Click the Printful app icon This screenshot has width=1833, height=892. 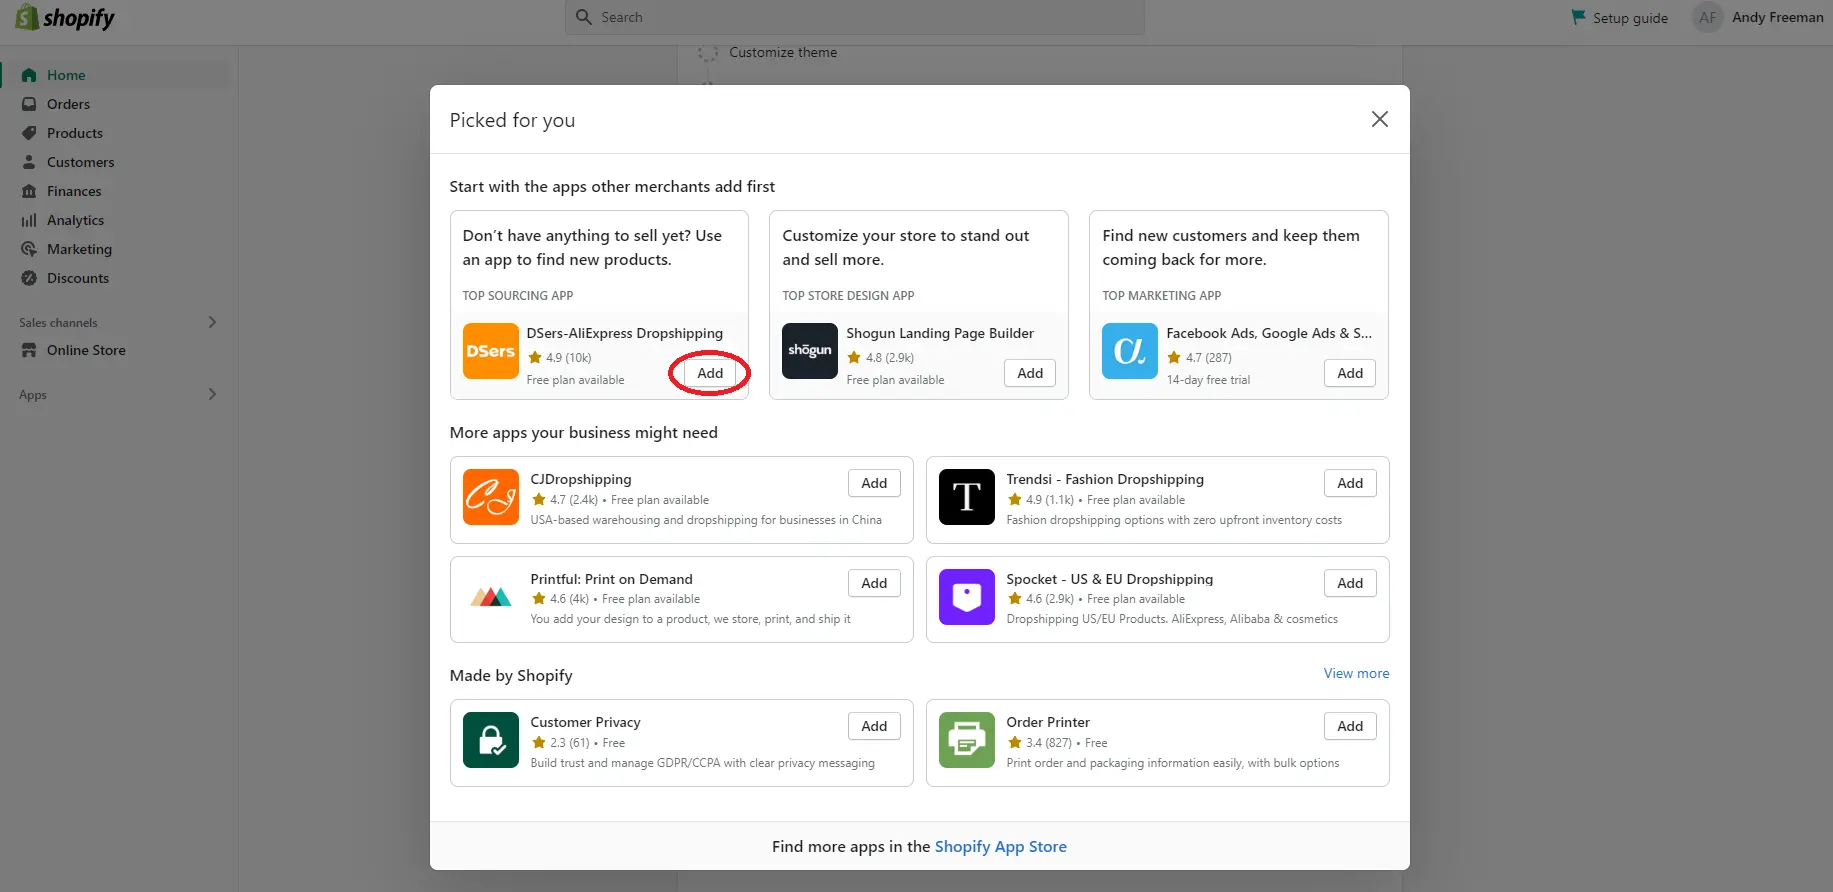point(490,597)
